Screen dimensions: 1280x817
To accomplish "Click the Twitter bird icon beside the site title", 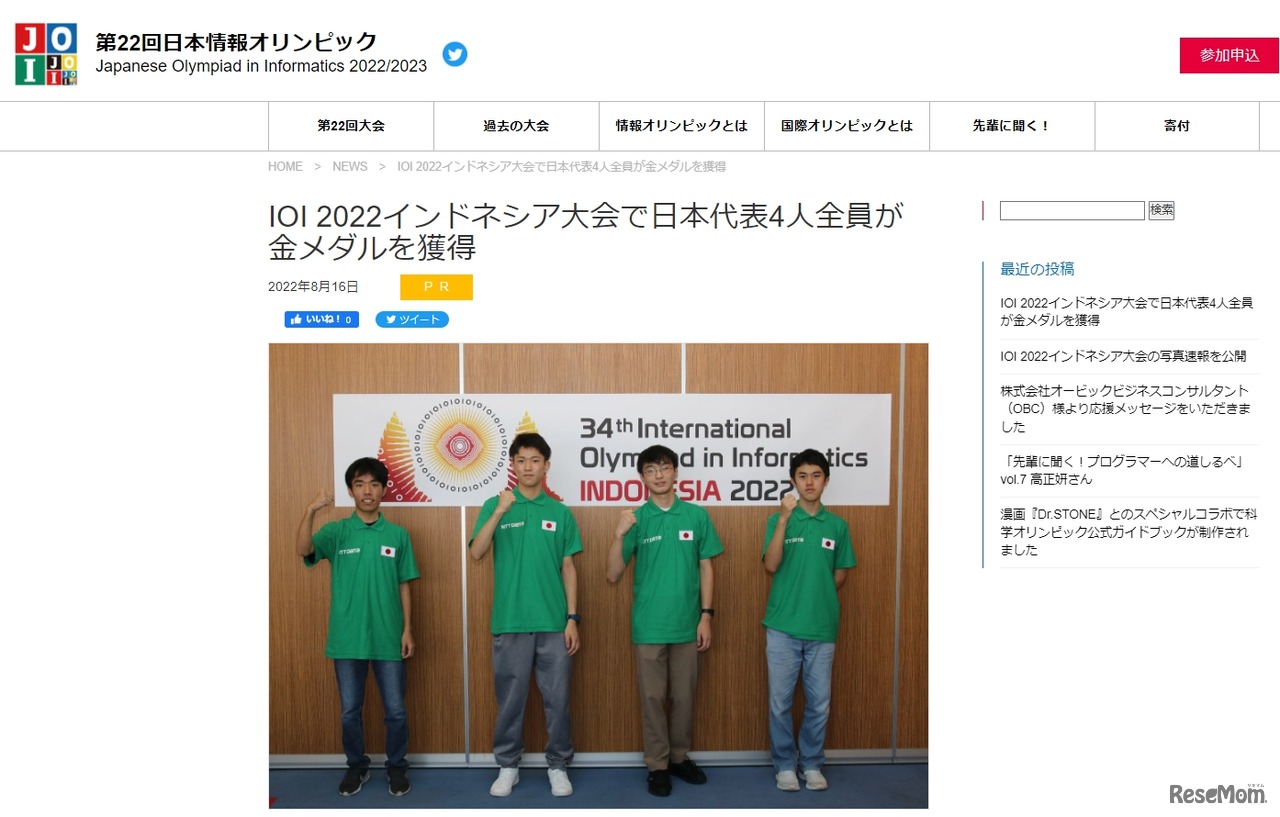I will [x=455, y=55].
